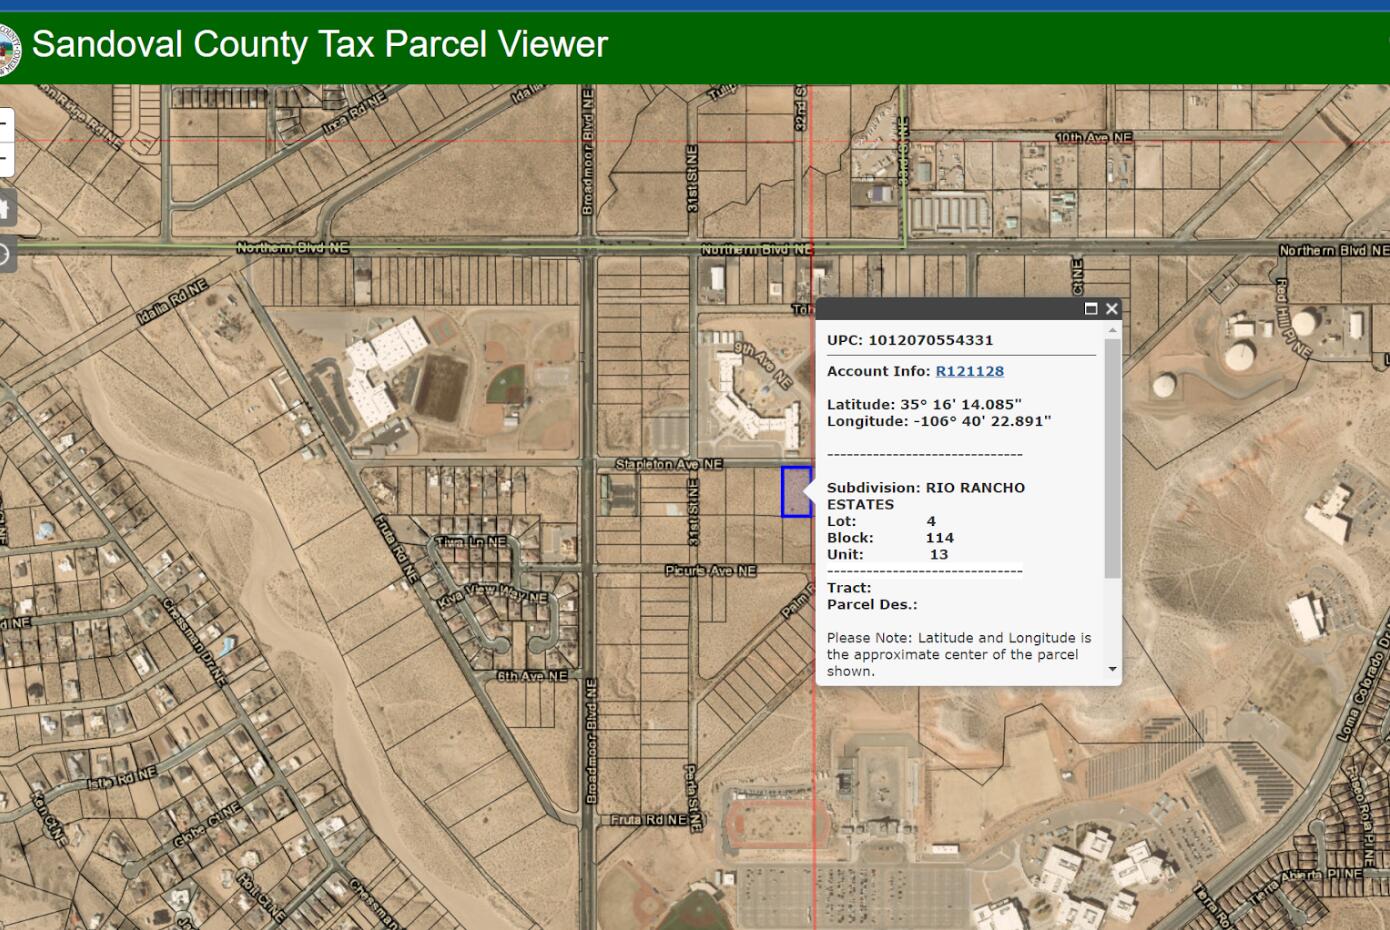The width and height of the screenshot is (1390, 930).
Task: Maximize the parcel info popup
Action: pos(1091,309)
